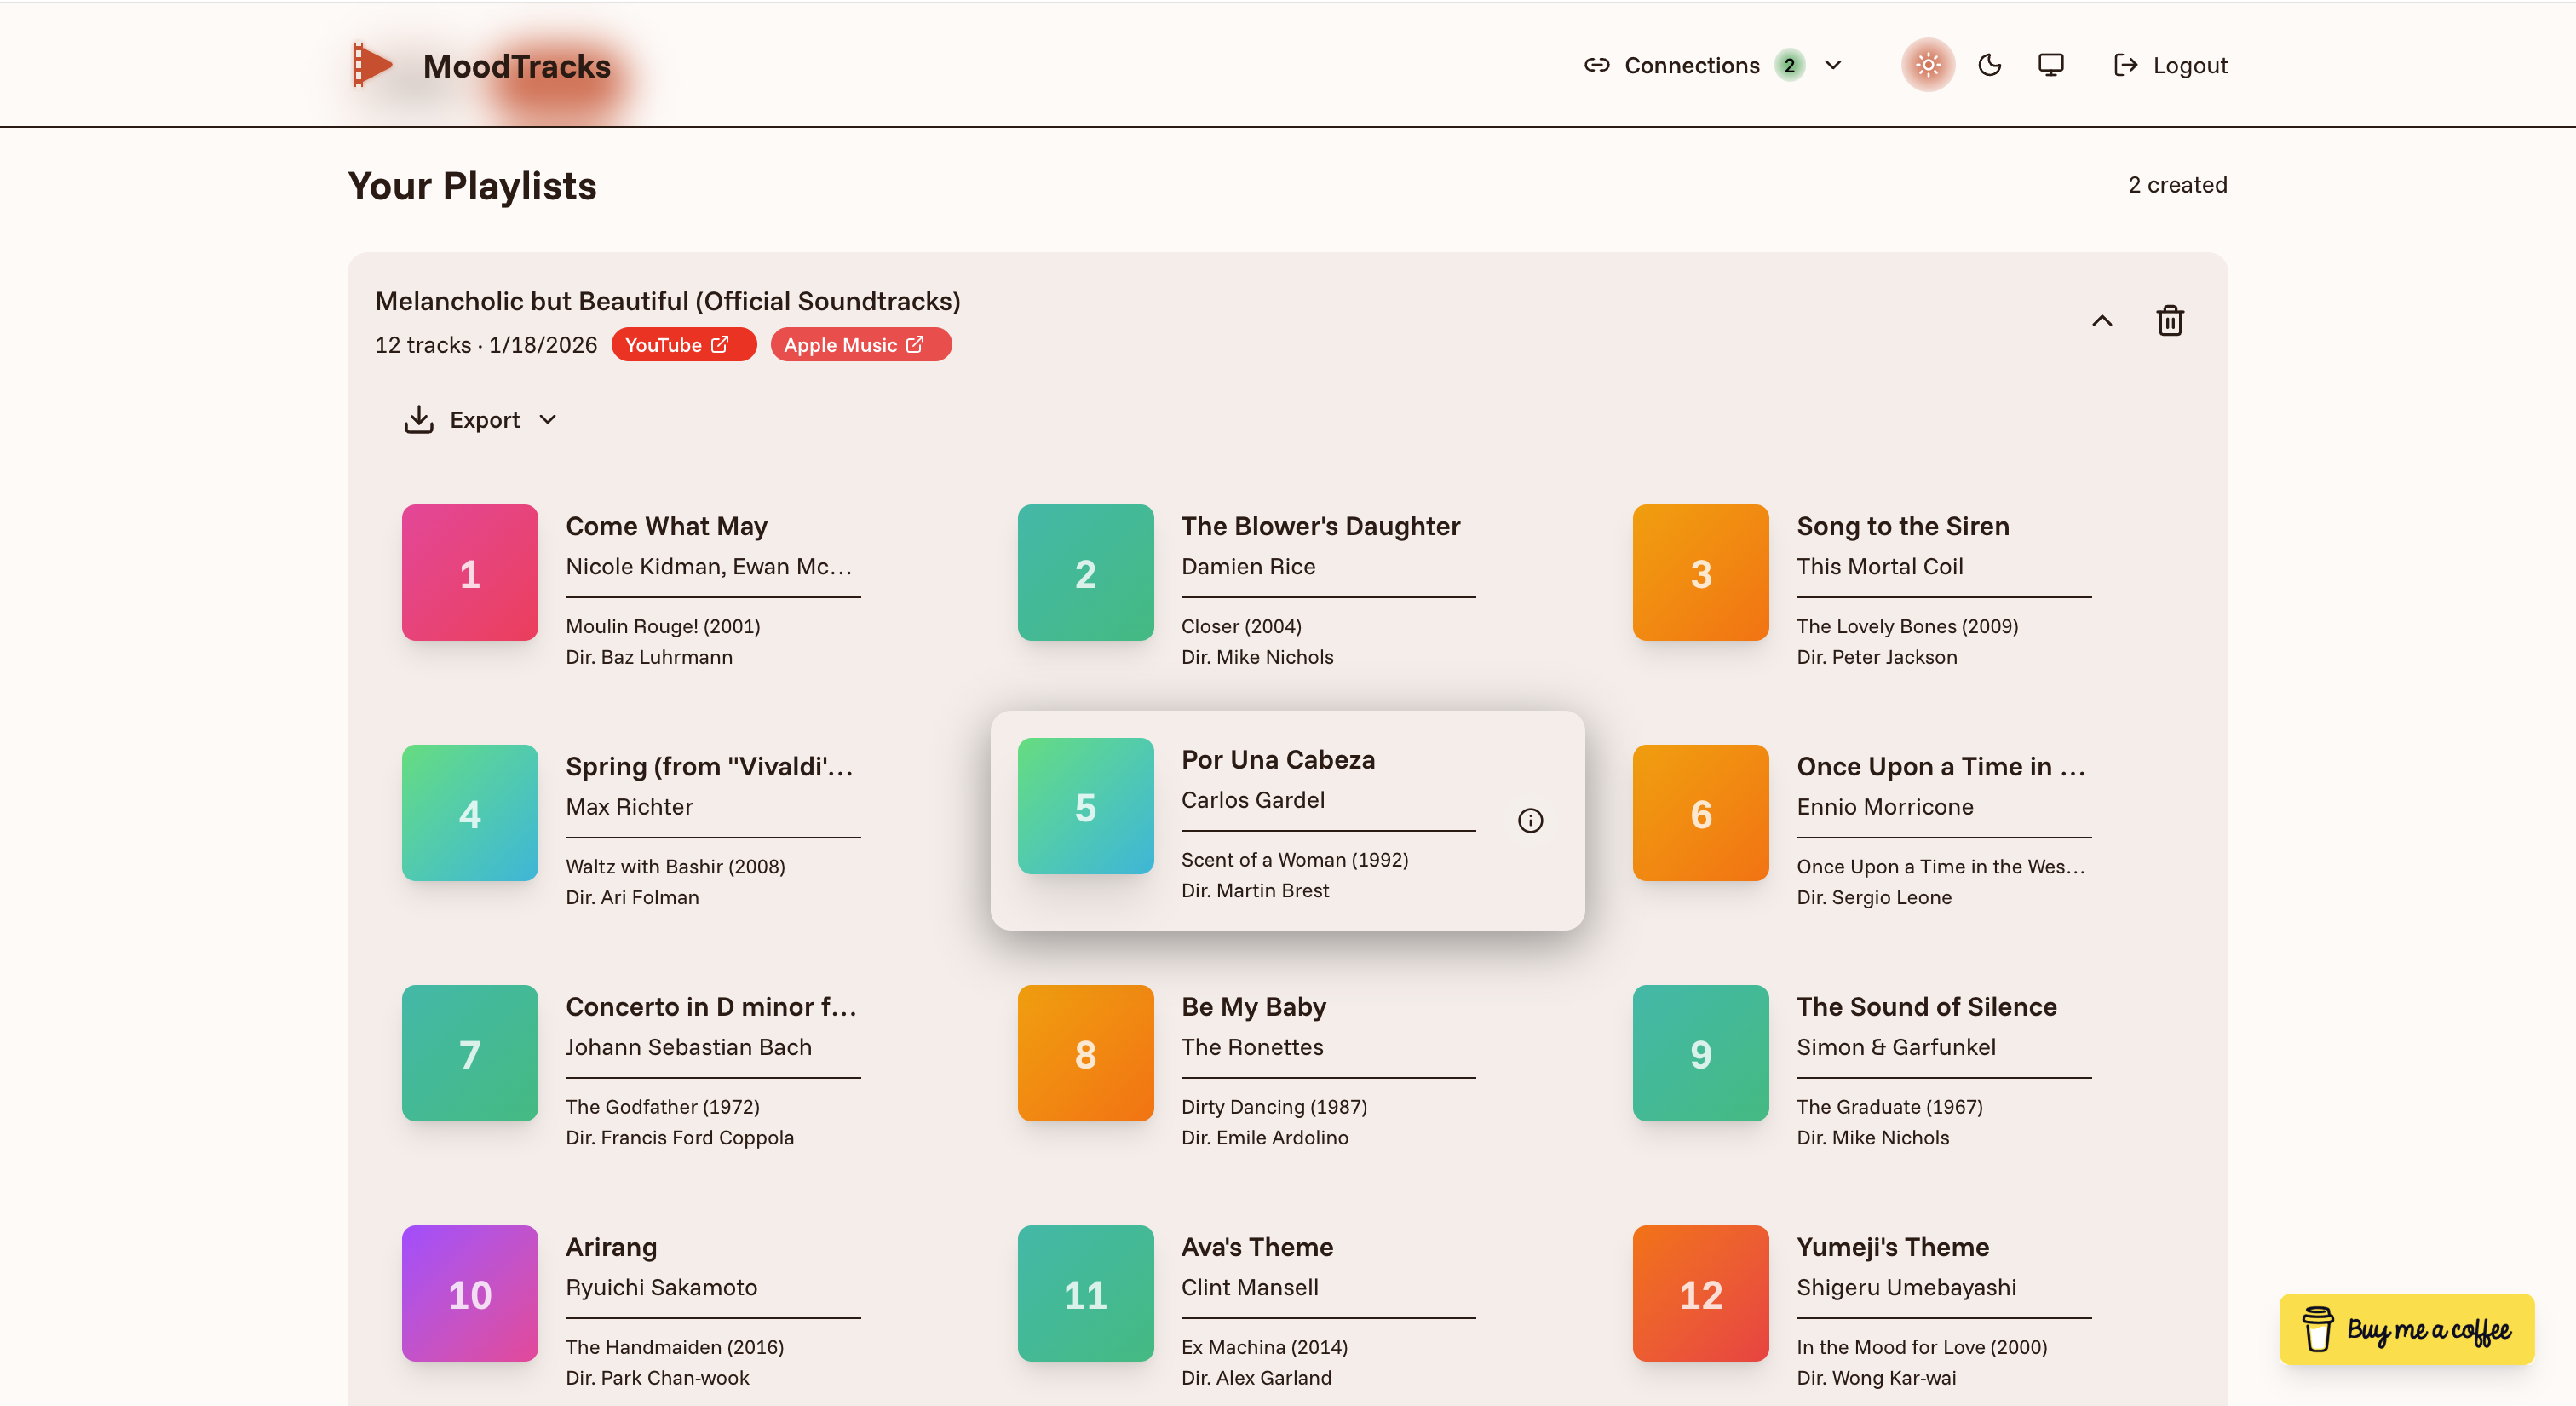Click track 1 tile for Come What May
The height and width of the screenshot is (1406, 2576).
(x=469, y=573)
